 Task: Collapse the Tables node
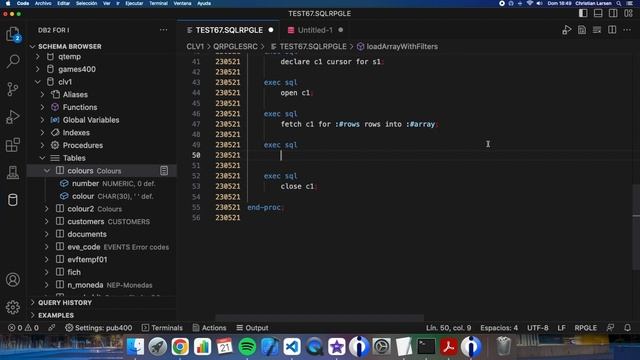(42, 158)
